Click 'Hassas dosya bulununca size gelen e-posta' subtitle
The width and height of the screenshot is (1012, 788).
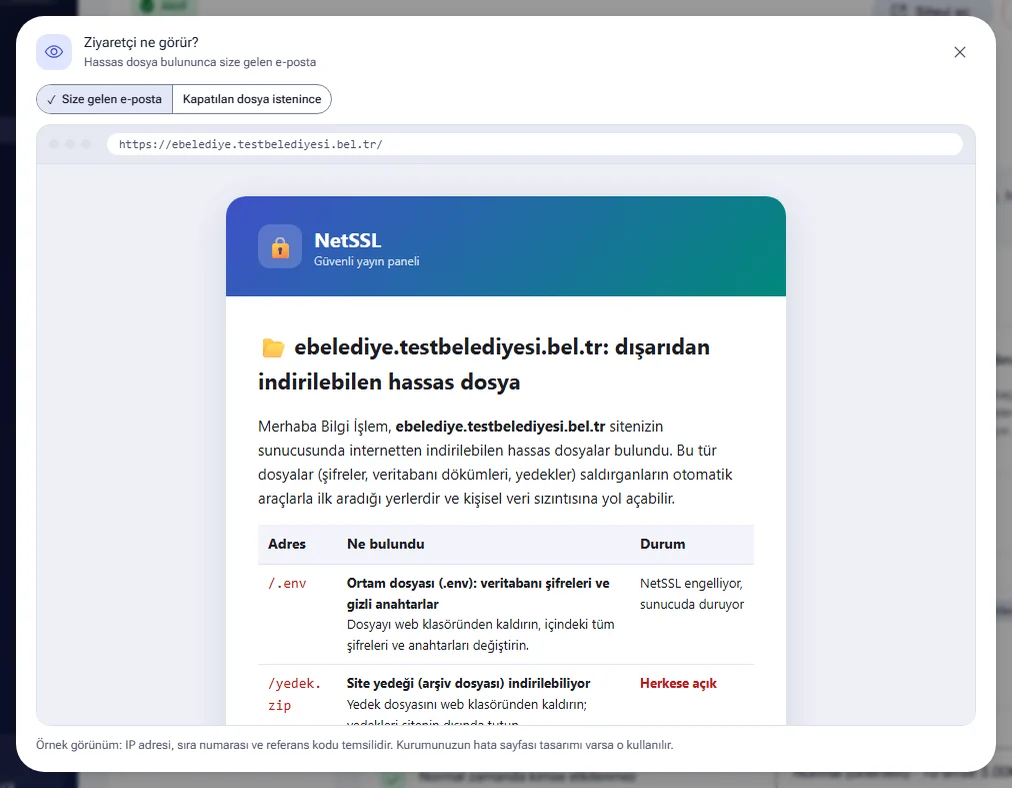[200, 62]
